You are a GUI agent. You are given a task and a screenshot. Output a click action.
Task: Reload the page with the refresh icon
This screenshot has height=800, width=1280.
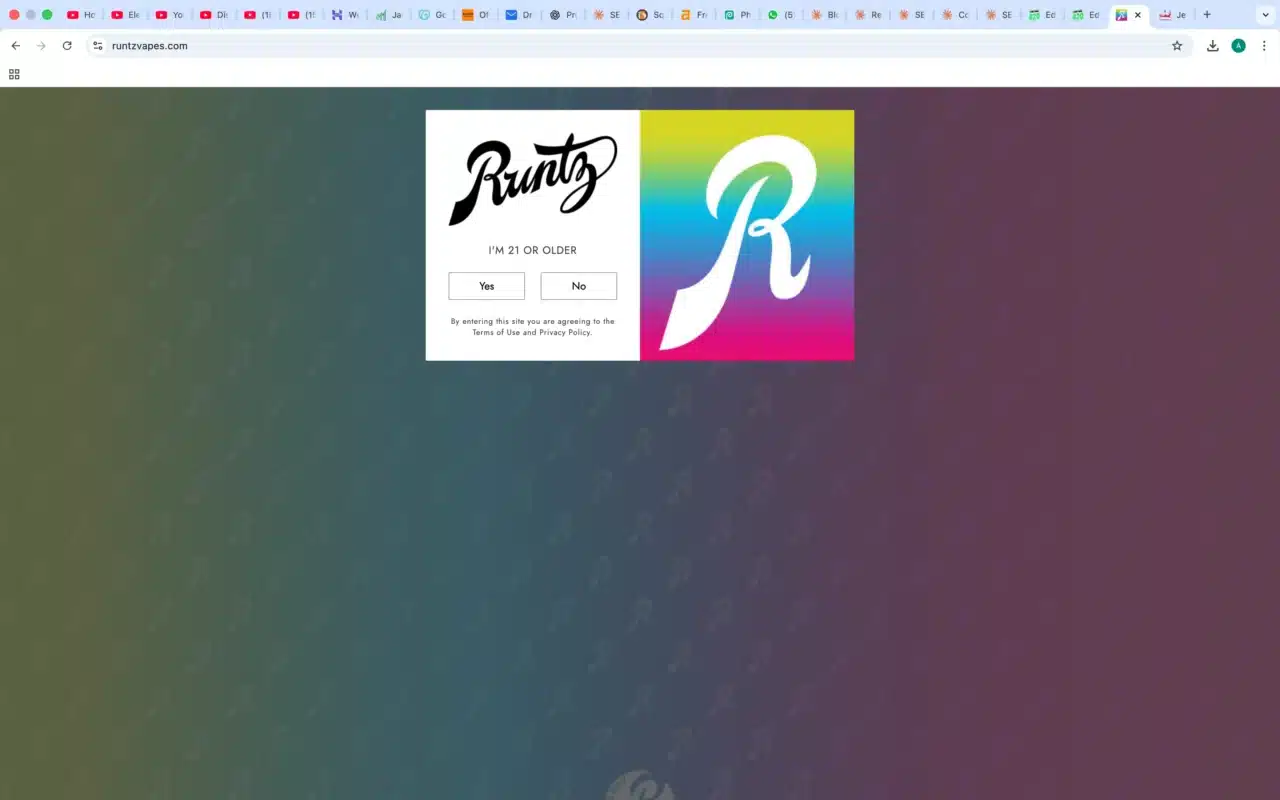pyautogui.click(x=67, y=46)
